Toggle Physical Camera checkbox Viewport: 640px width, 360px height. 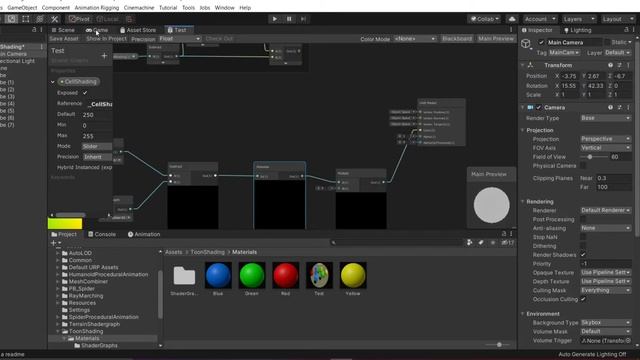[x=583, y=166]
